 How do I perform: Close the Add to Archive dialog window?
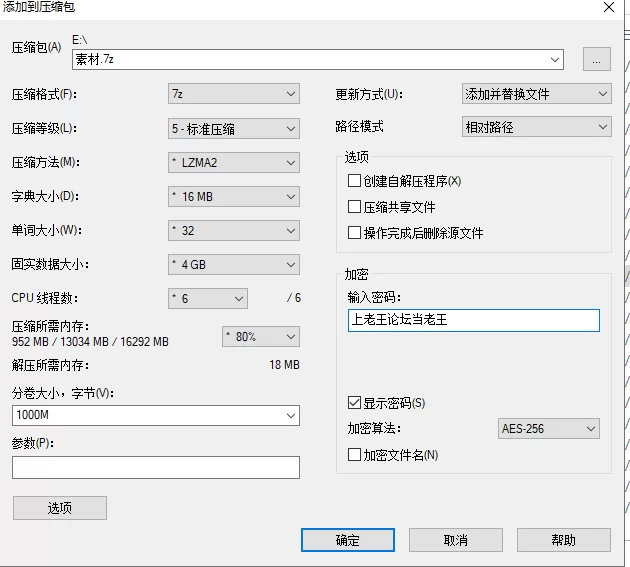pyautogui.click(x=609, y=8)
